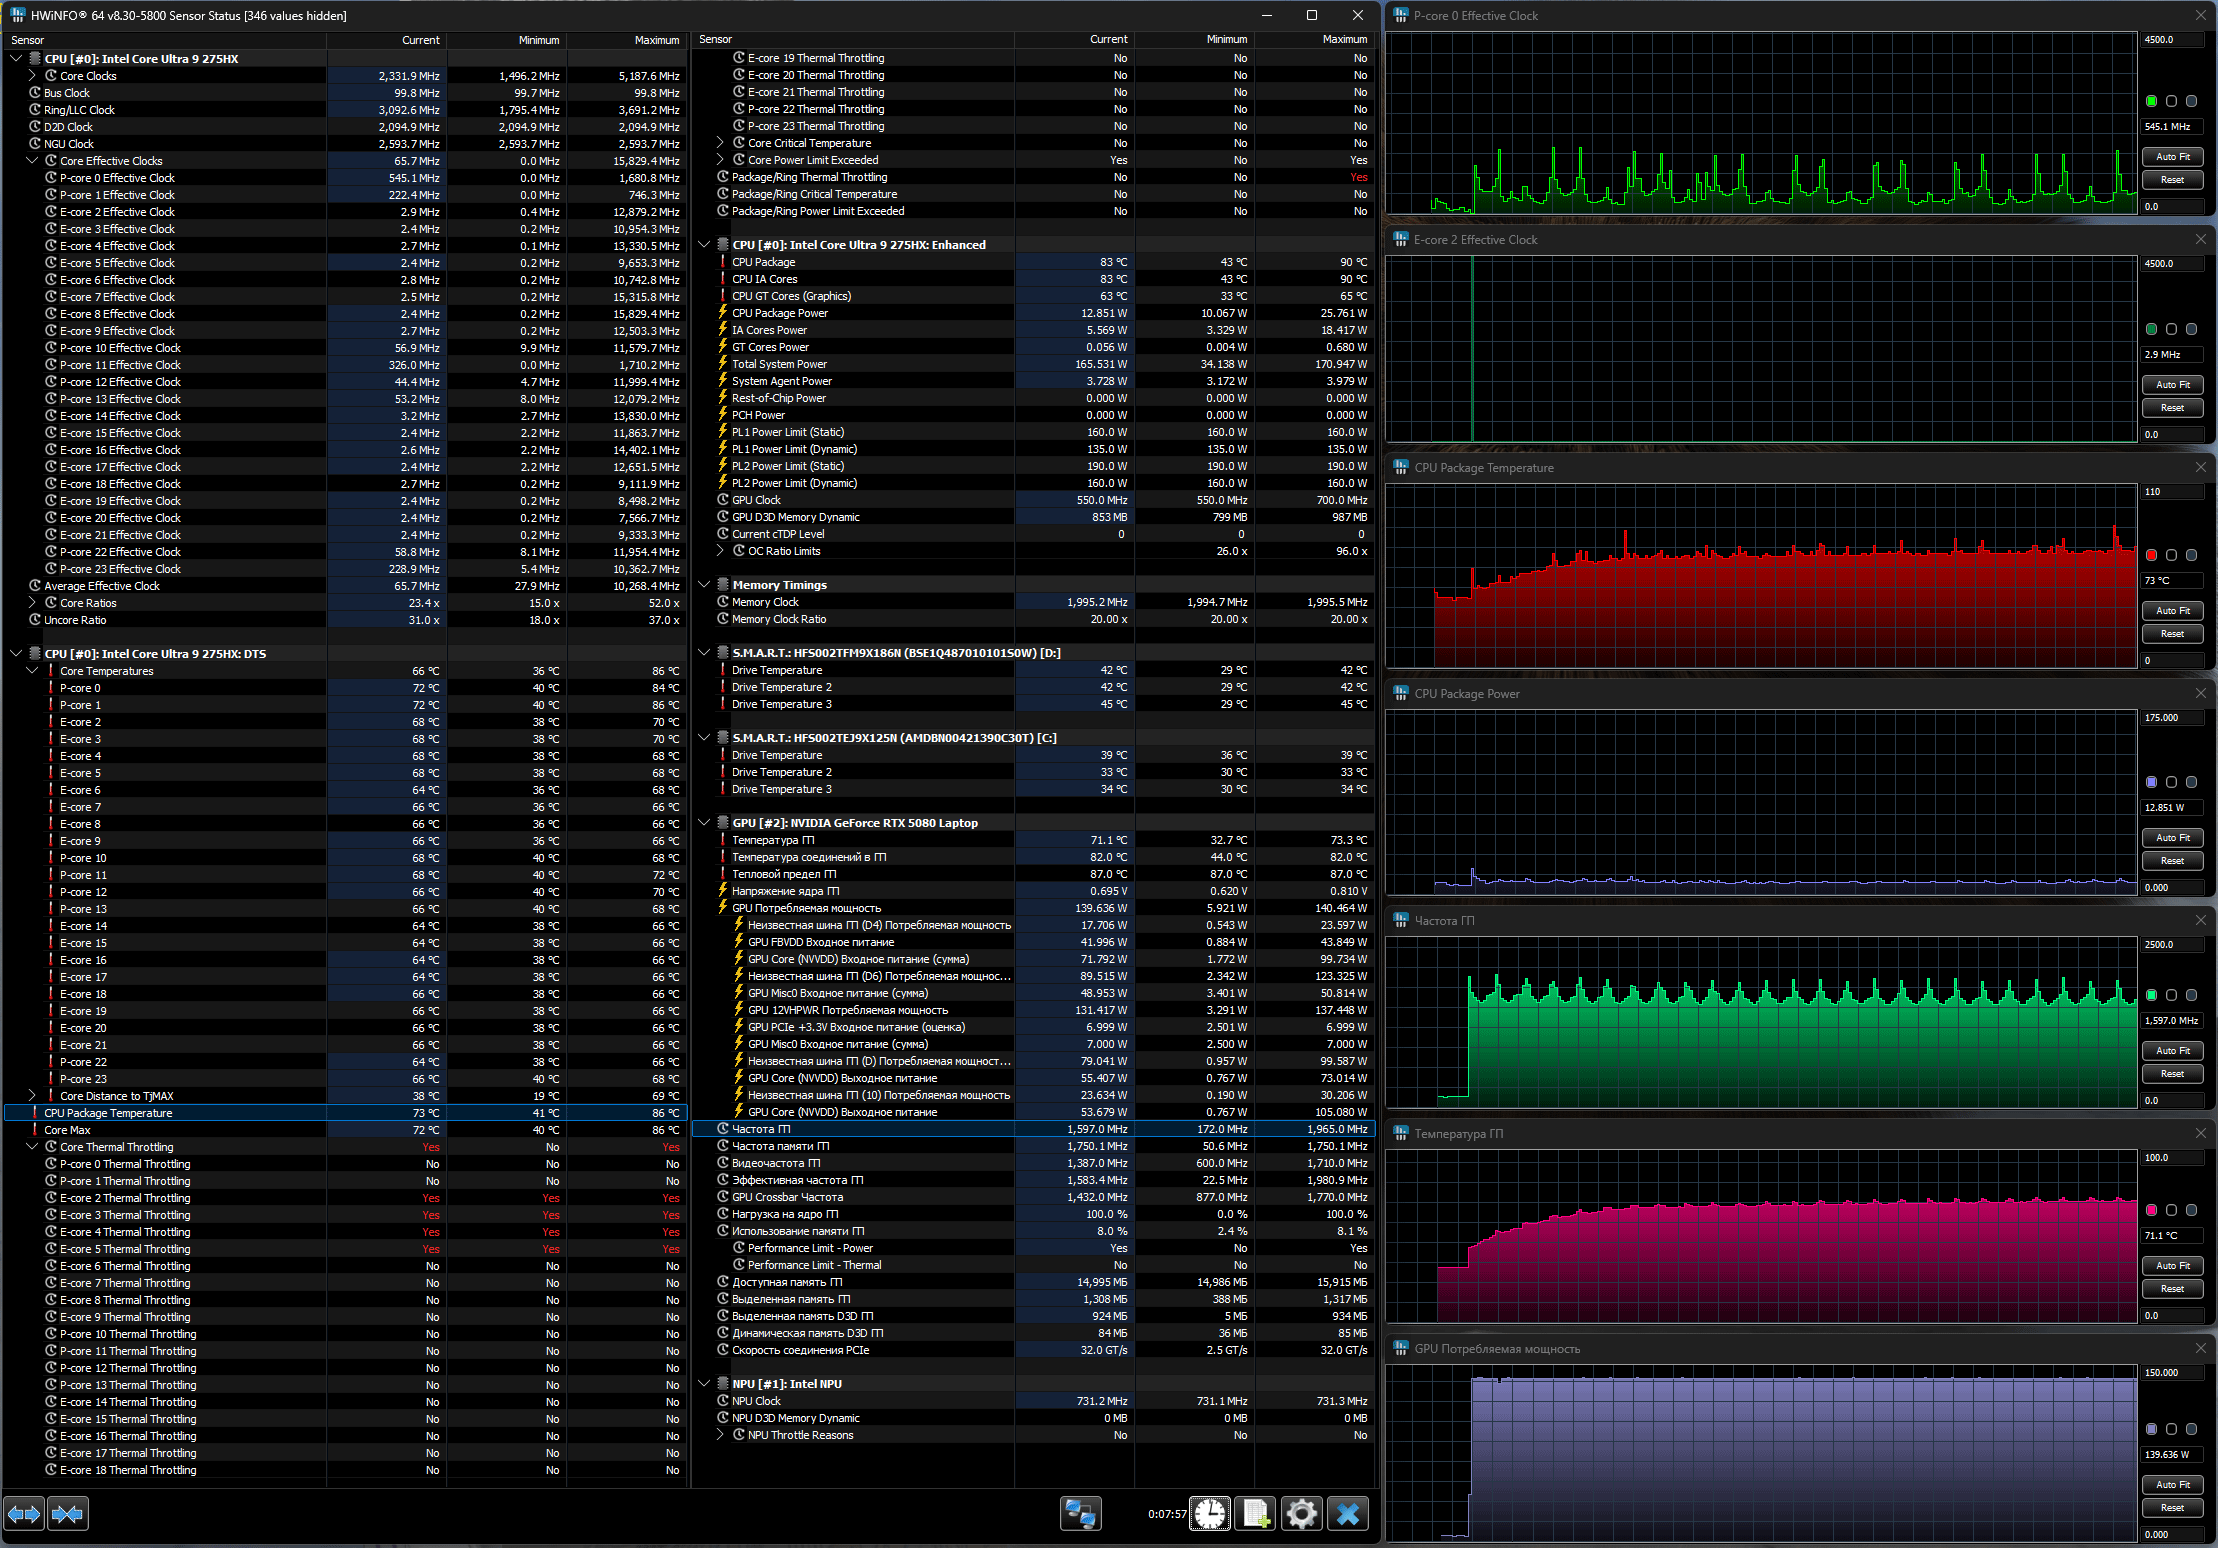Click the 4500.0 max field in the P-core 0 graph
The height and width of the screenshot is (1548, 2218).
point(2171,40)
